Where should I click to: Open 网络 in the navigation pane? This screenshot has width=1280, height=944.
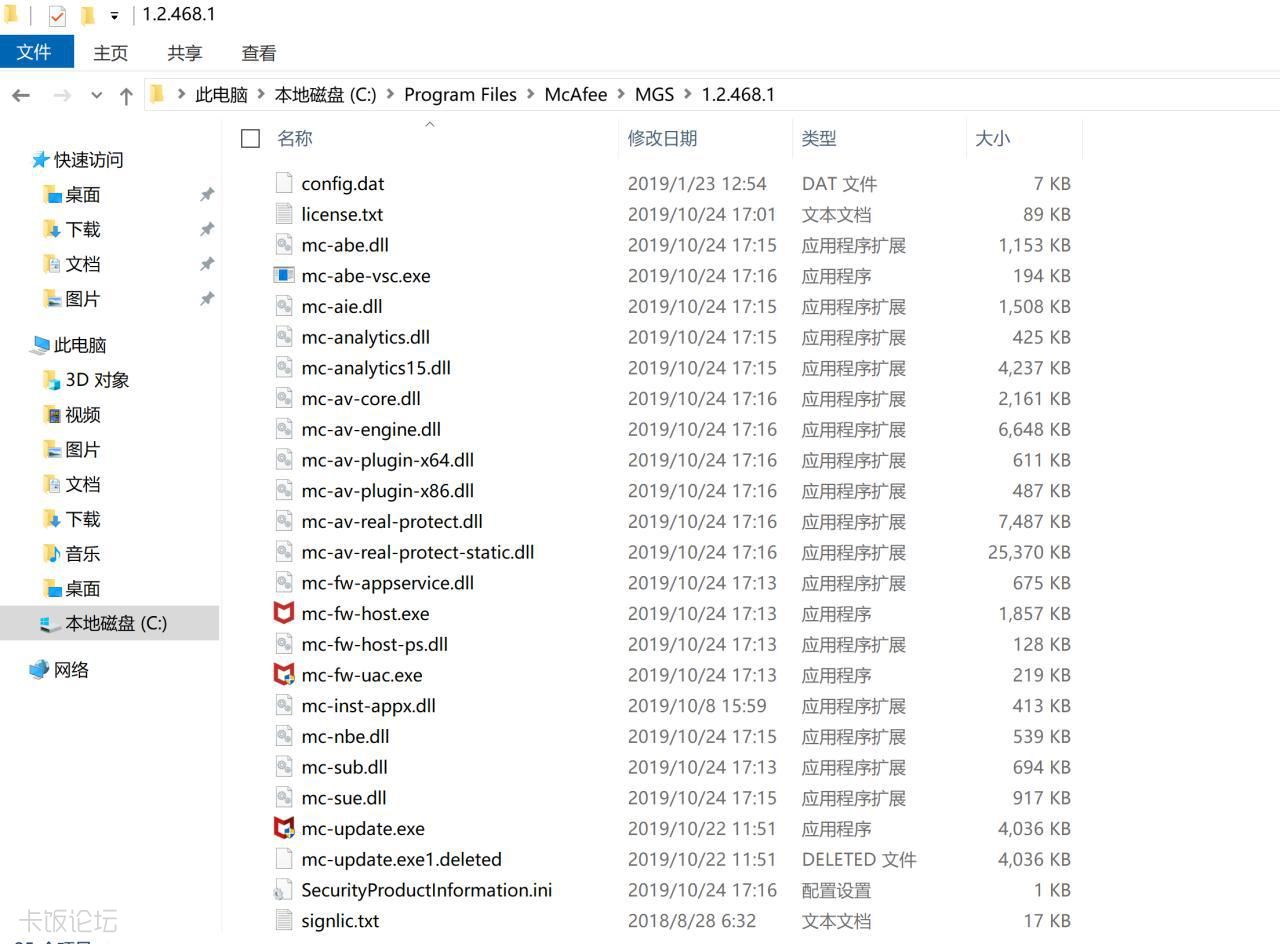point(71,670)
